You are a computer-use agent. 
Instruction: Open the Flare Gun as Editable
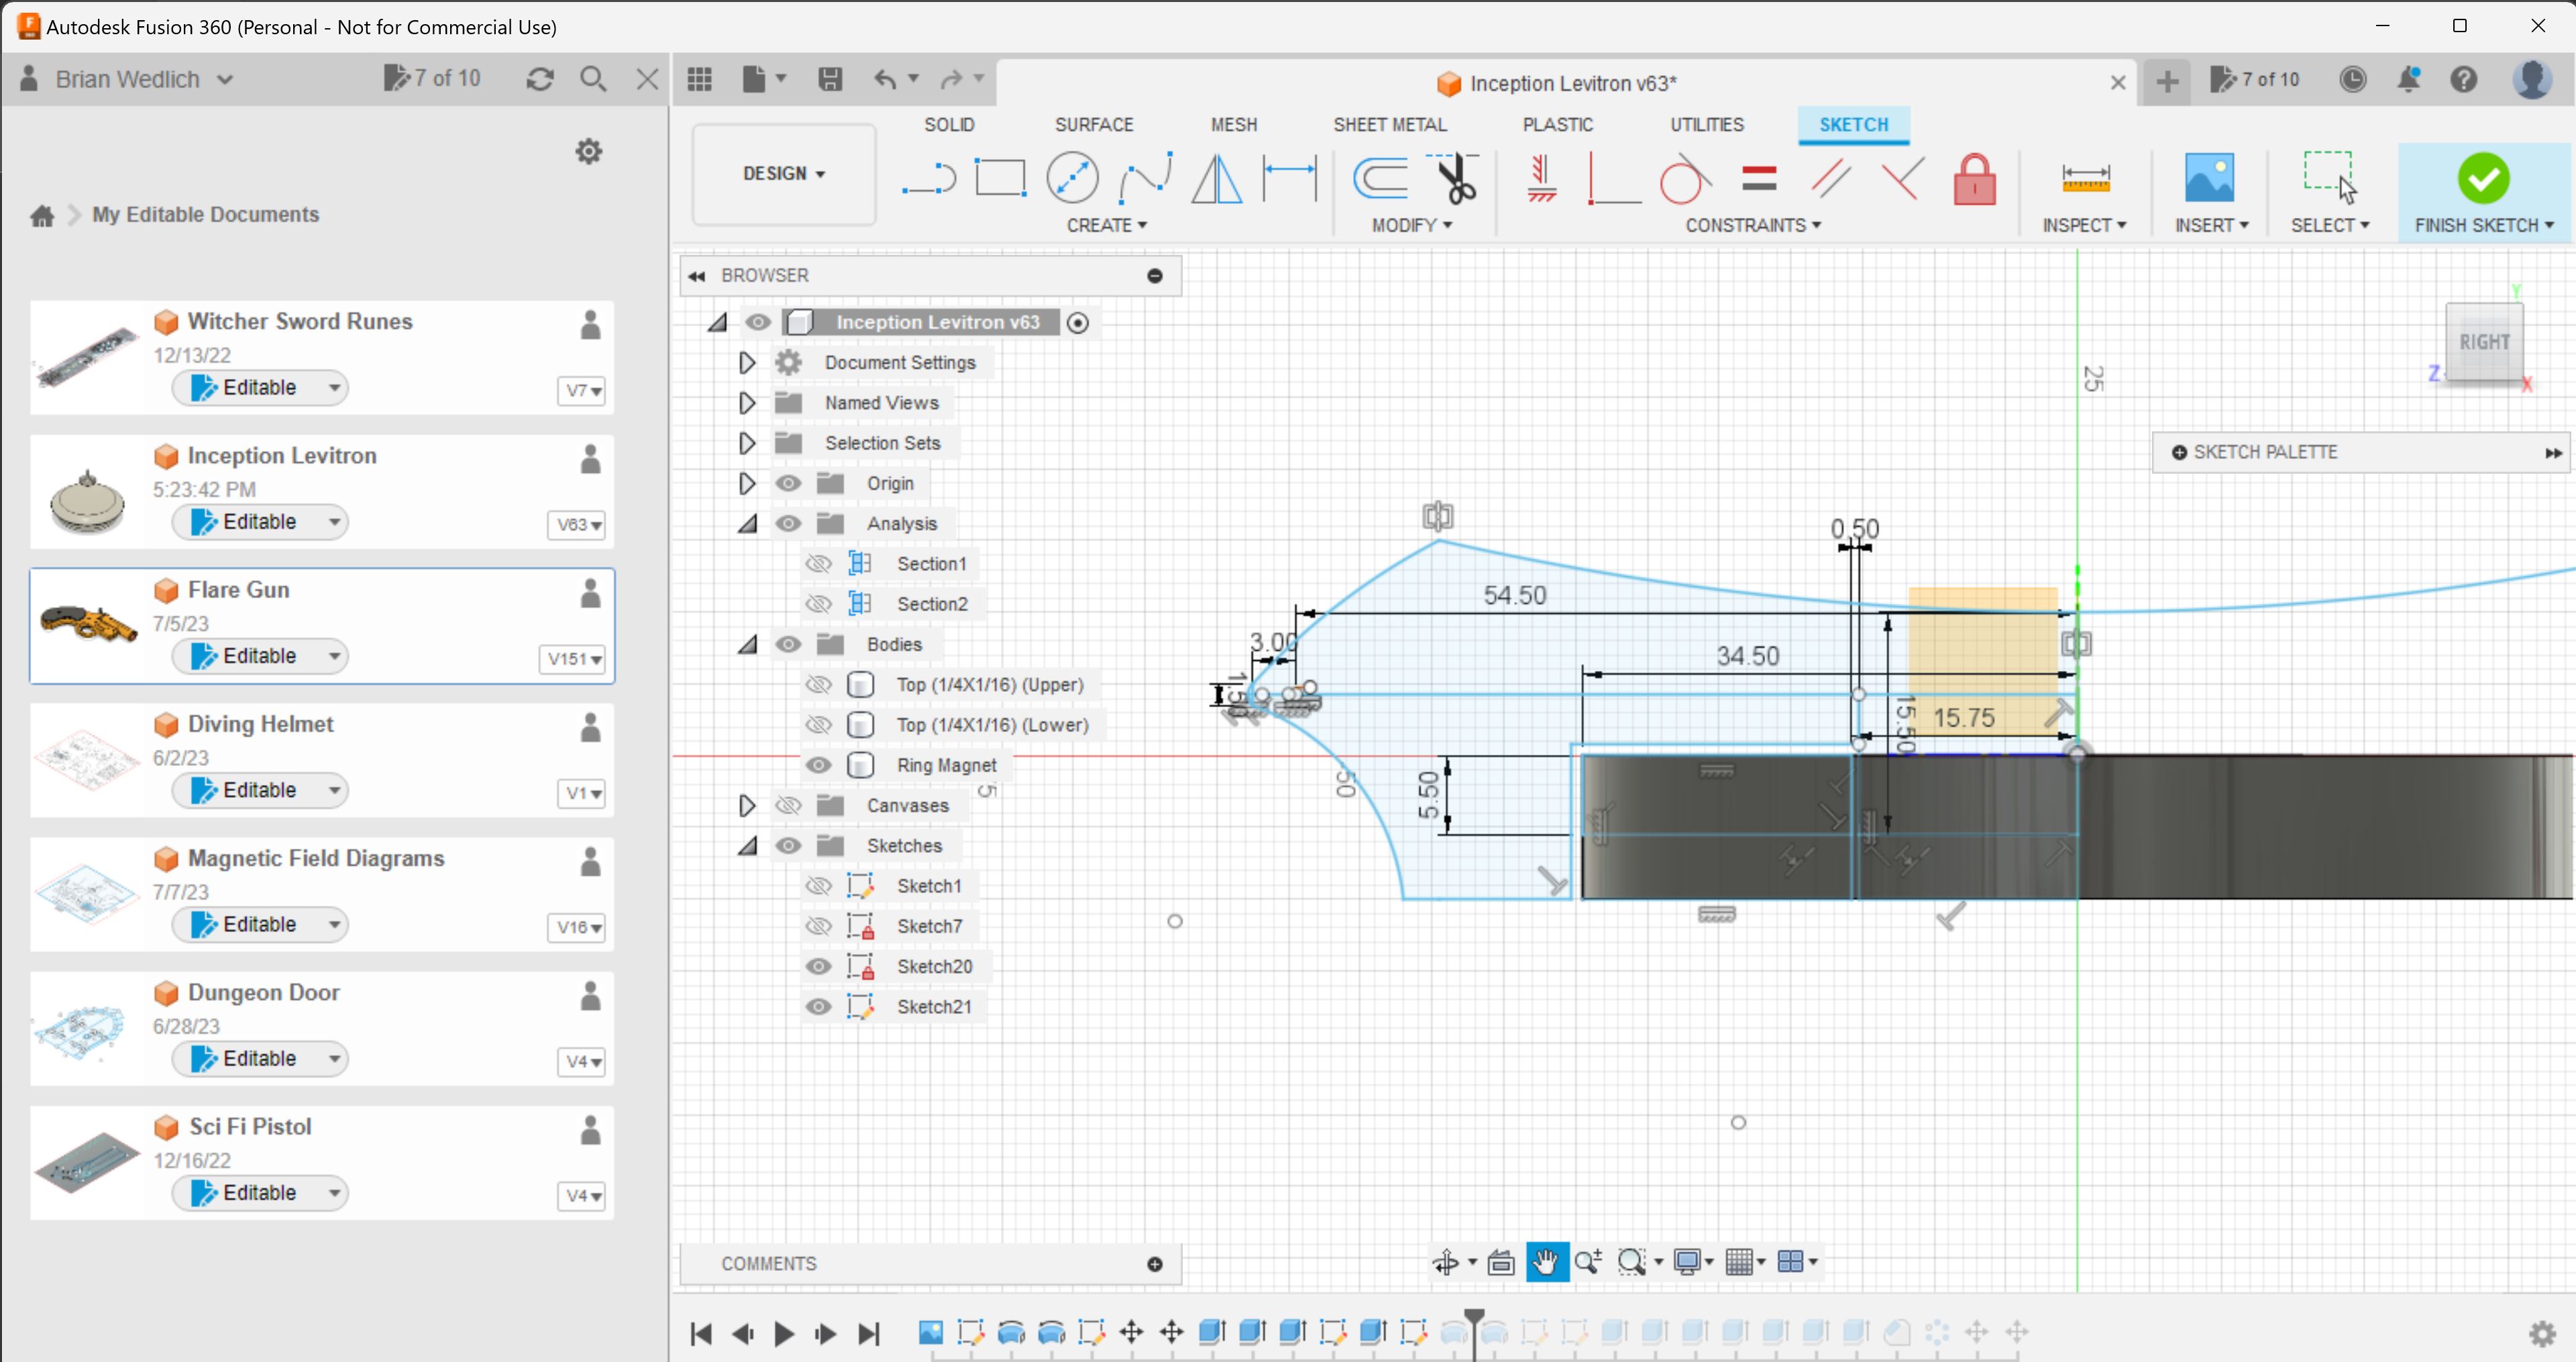click(260, 655)
